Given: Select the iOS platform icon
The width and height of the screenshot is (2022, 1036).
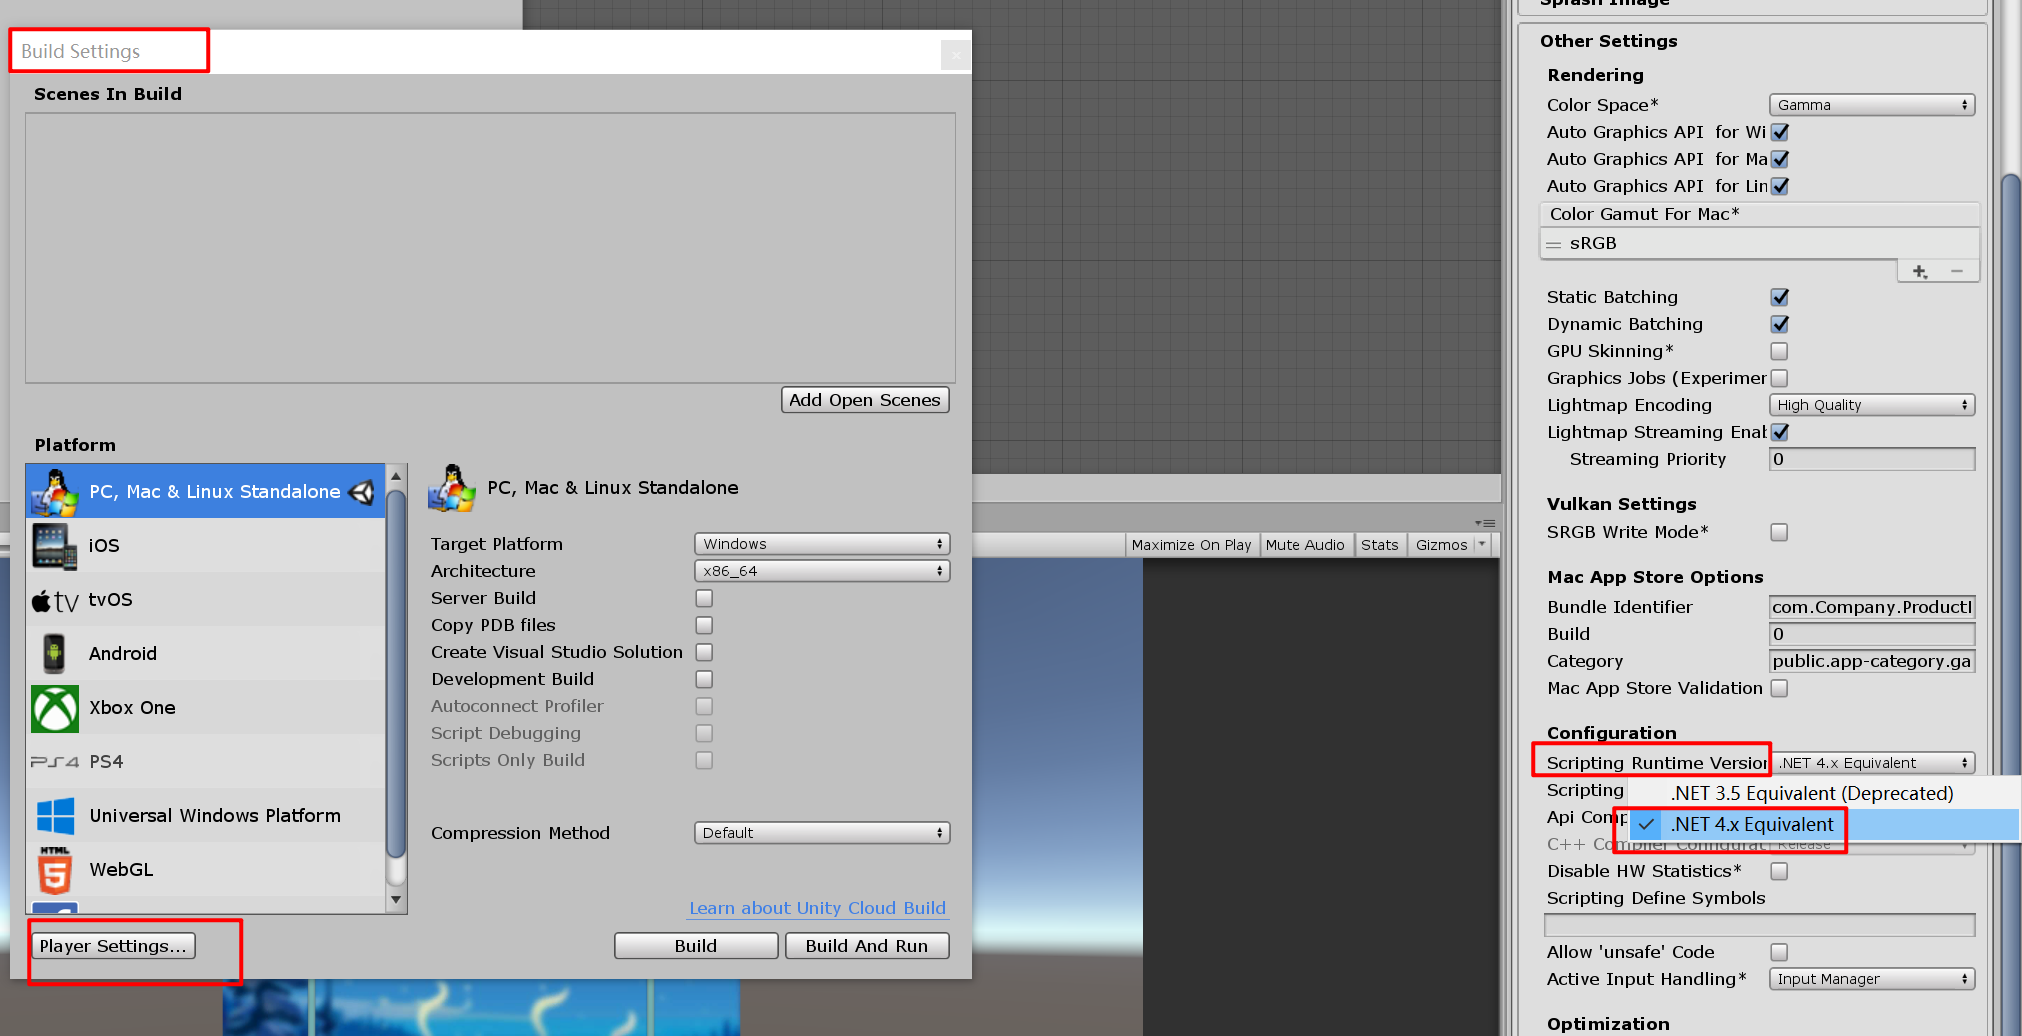Looking at the screenshot, I should (x=54, y=546).
